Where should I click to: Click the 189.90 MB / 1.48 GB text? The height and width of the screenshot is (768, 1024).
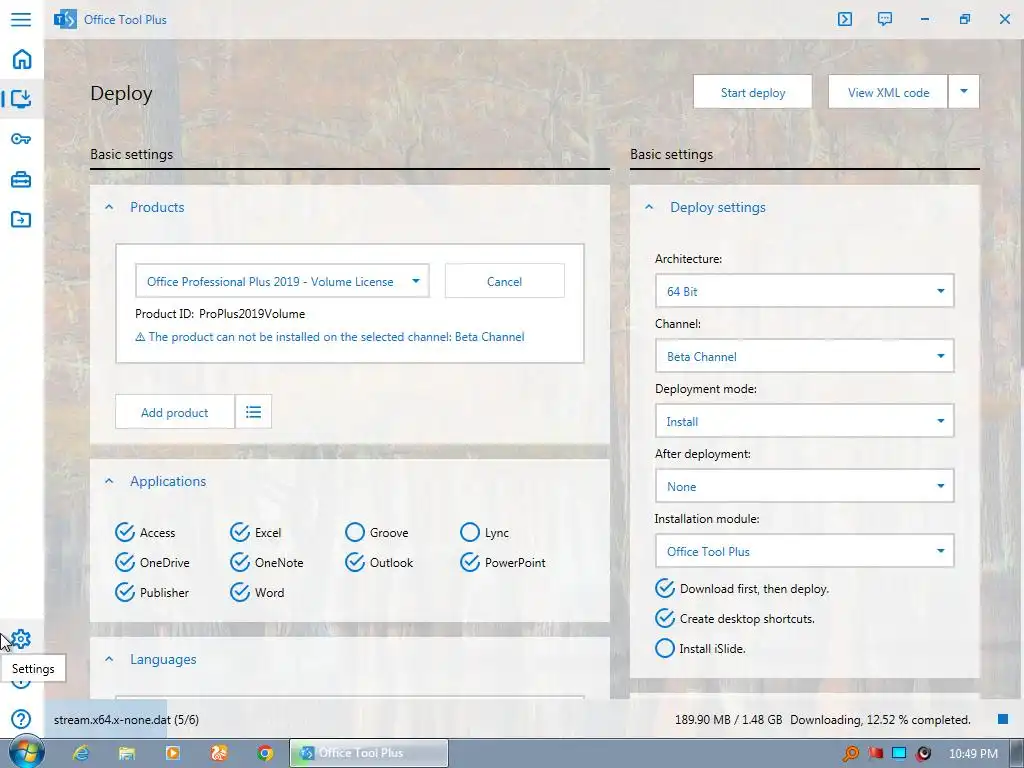[728, 720]
